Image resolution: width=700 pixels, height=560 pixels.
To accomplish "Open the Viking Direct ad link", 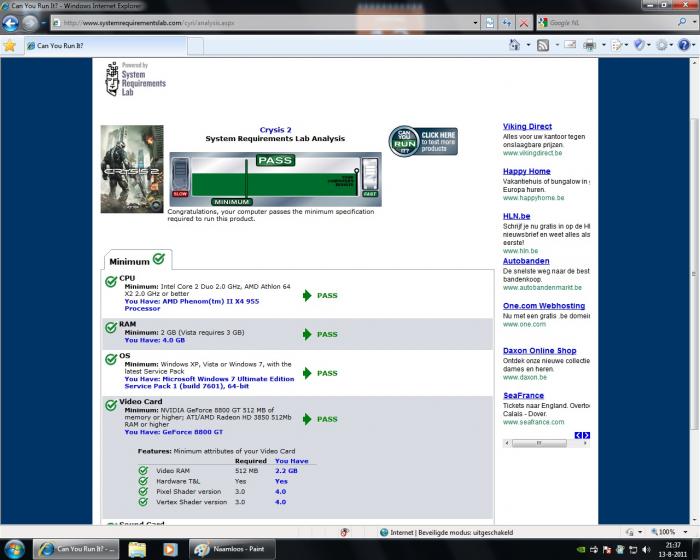I will click(x=527, y=127).
